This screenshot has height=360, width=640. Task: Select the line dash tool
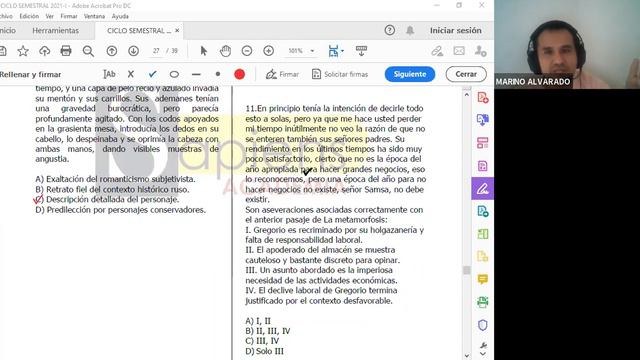pyautogui.click(x=196, y=75)
